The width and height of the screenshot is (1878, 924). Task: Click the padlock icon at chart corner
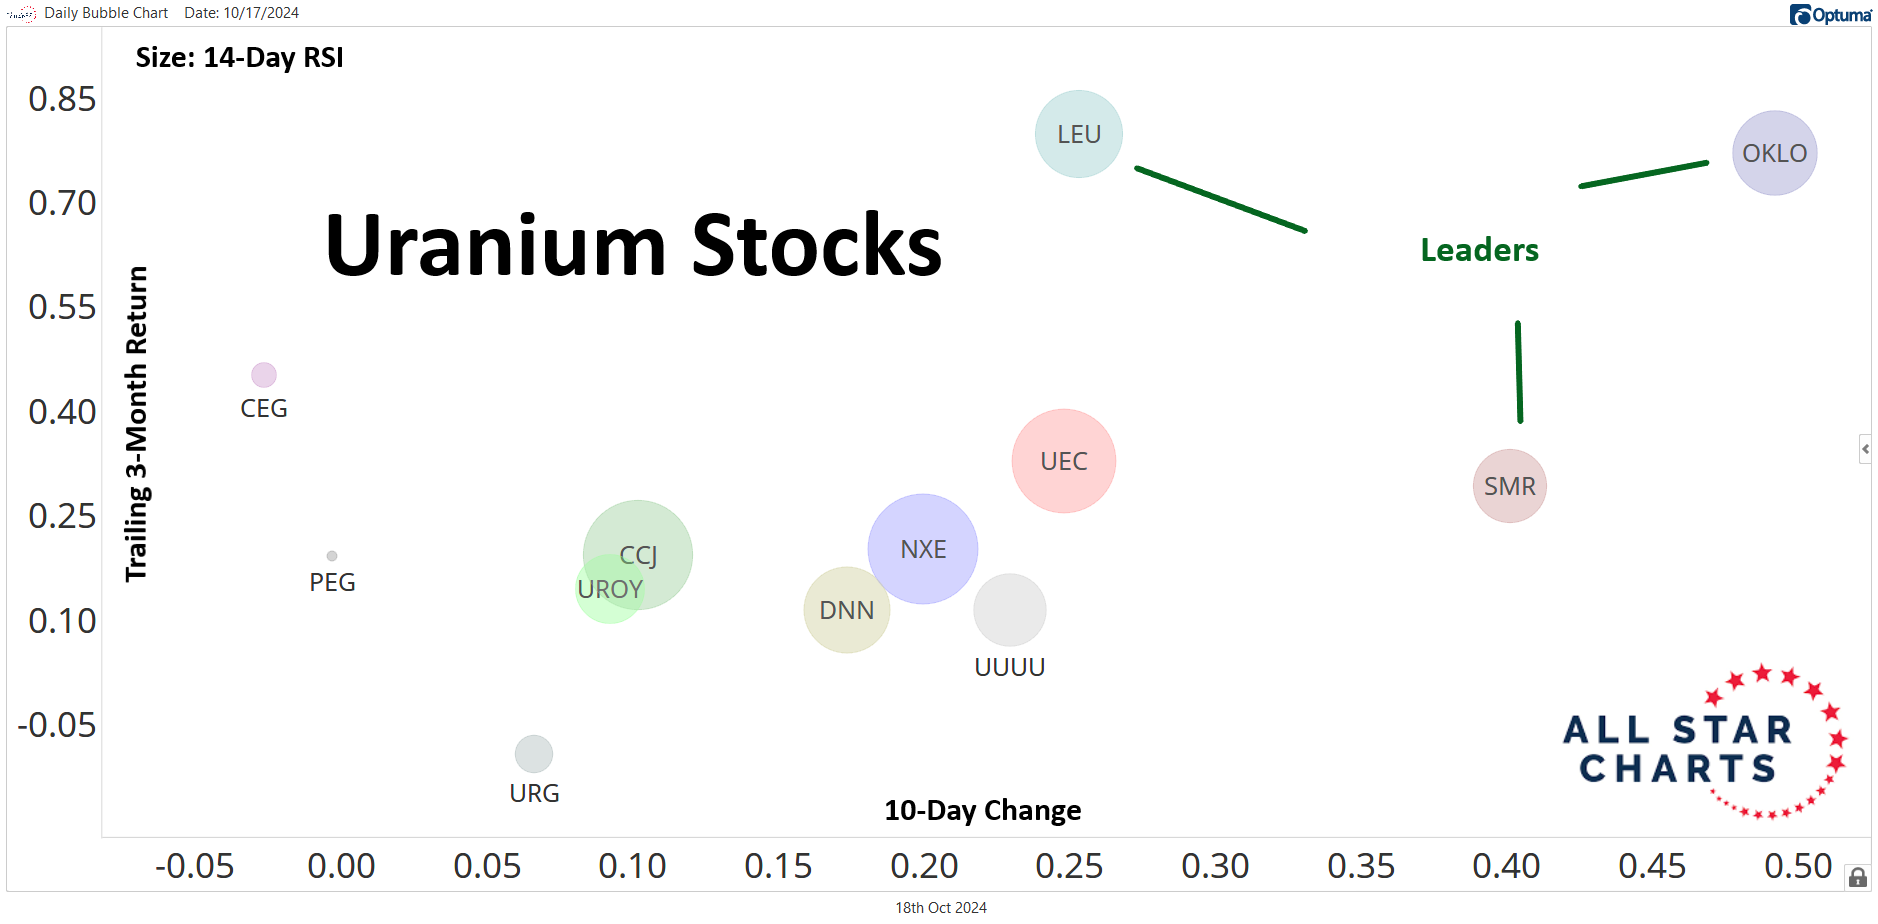pos(1858,878)
